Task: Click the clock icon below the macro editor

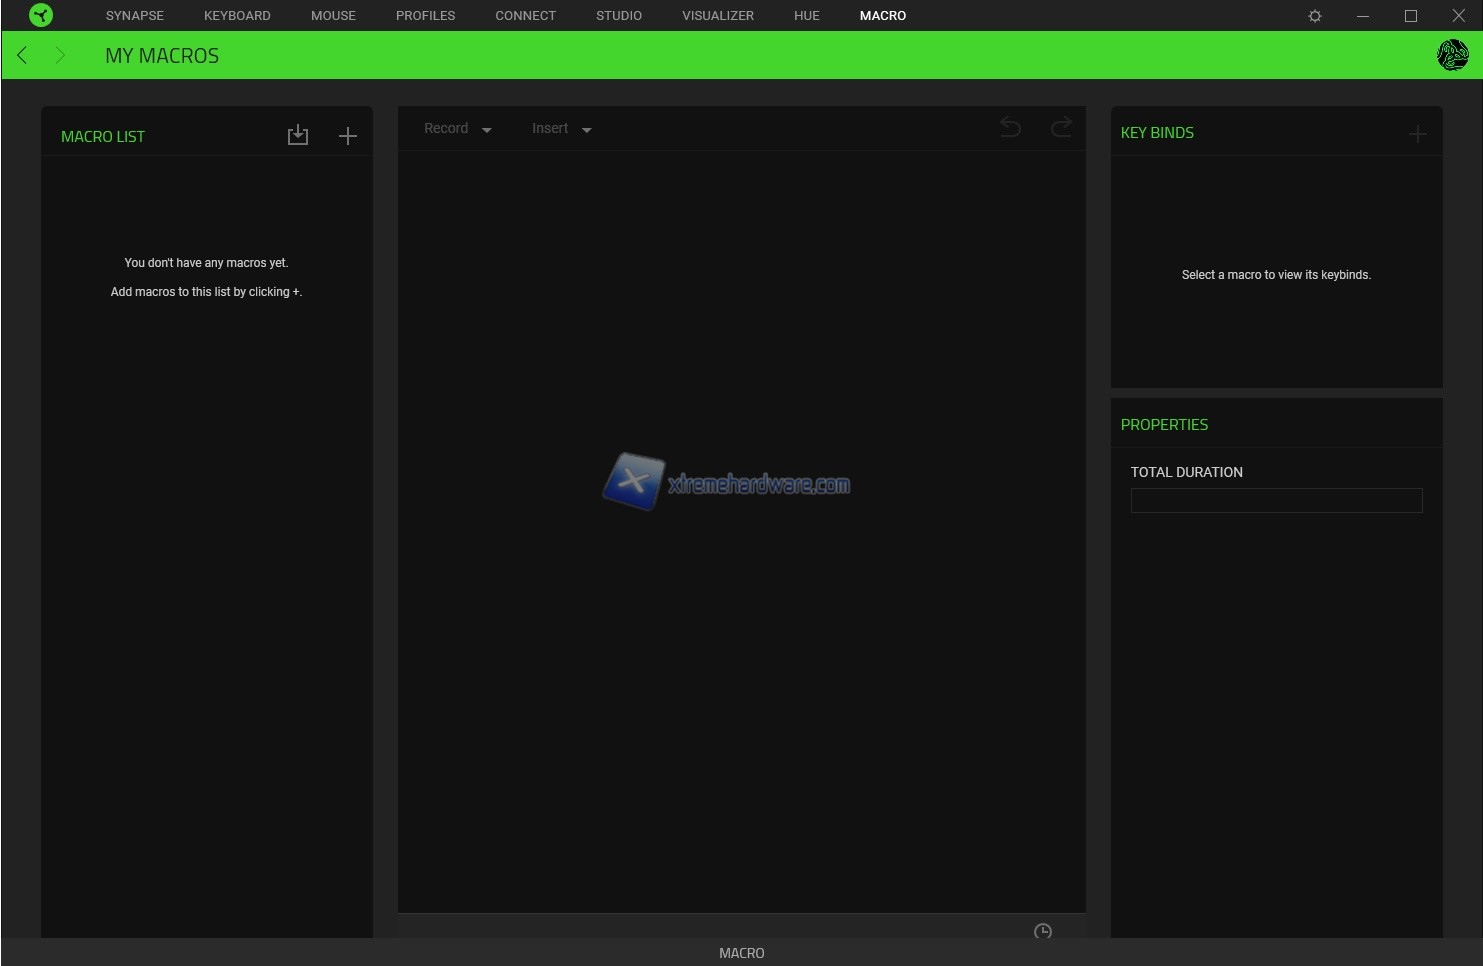Action: pos(1042,931)
